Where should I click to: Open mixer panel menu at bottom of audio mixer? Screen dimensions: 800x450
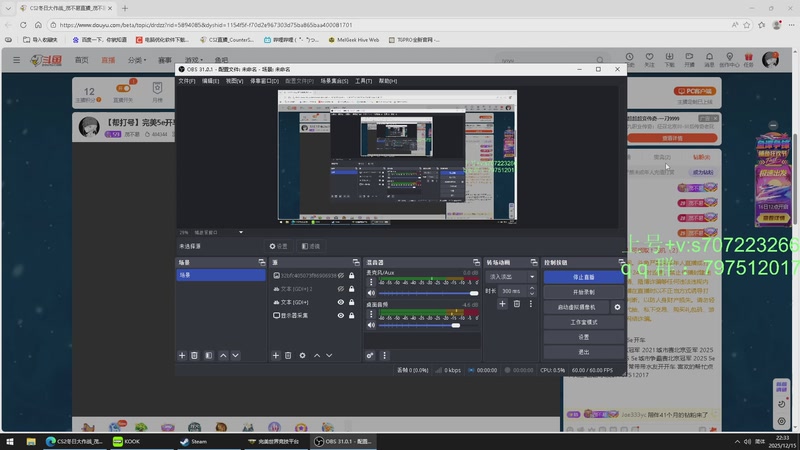[x=384, y=355]
